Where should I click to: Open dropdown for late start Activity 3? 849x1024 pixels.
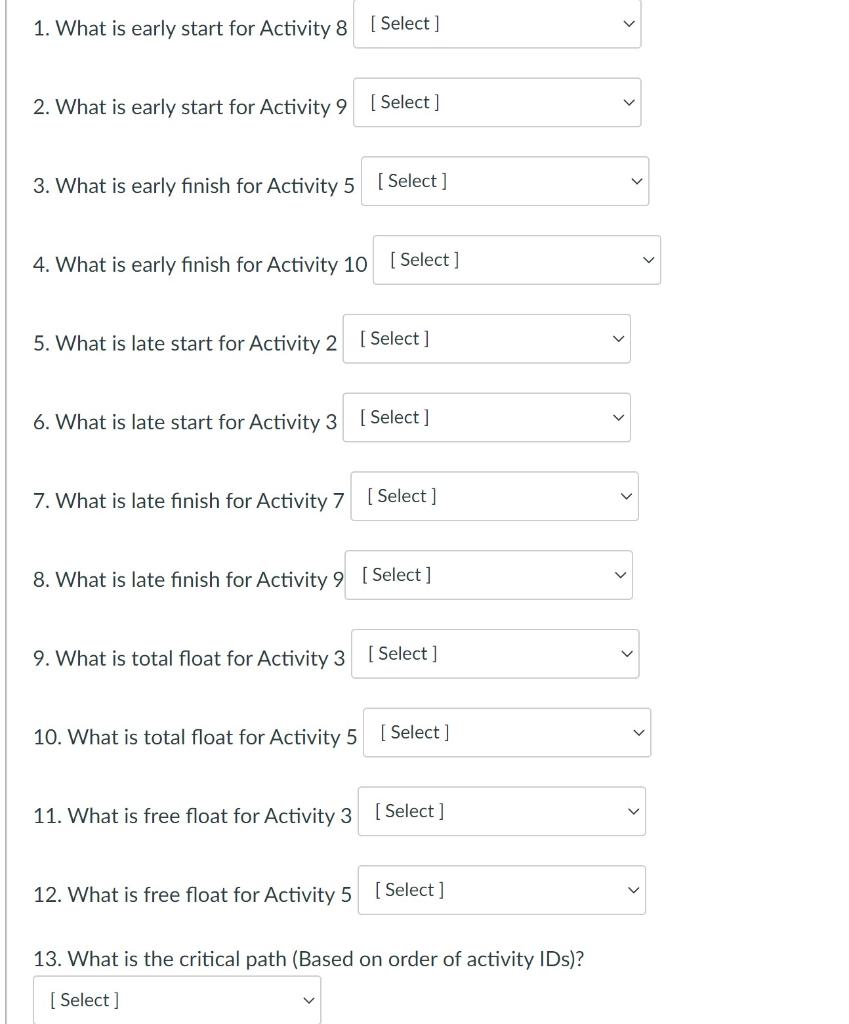487,417
